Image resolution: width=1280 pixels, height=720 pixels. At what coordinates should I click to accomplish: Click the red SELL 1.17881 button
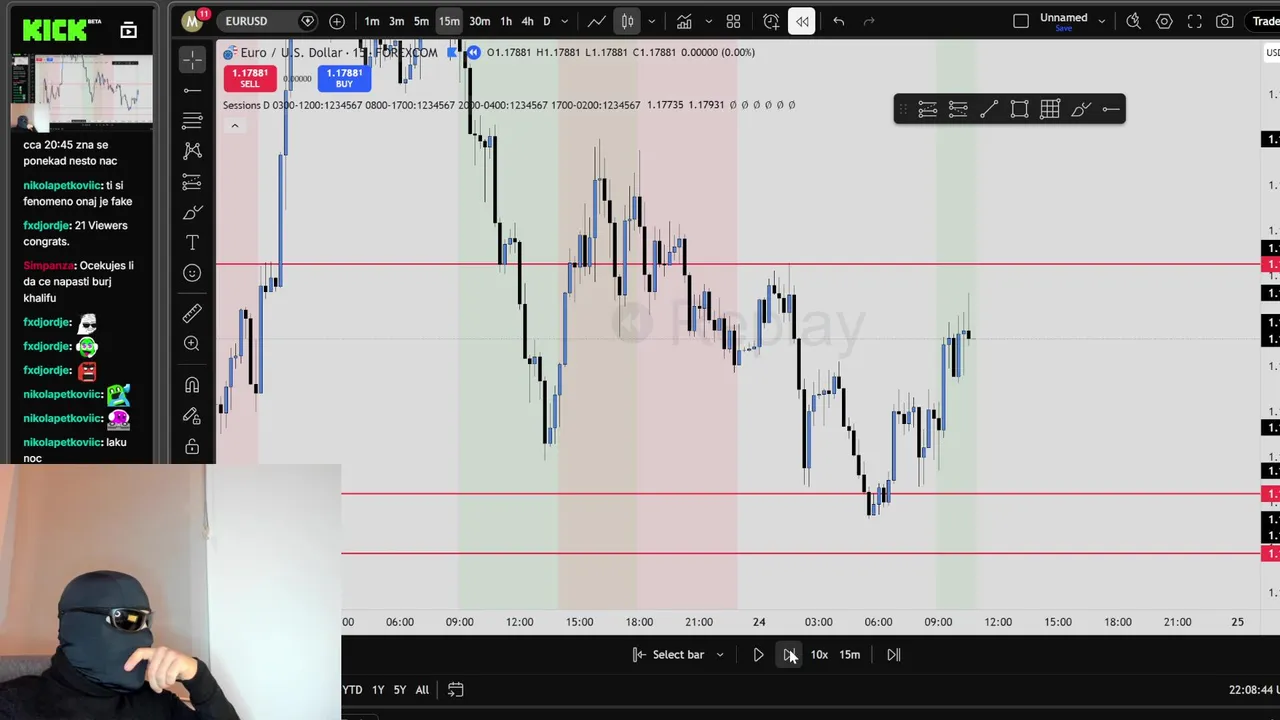250,78
